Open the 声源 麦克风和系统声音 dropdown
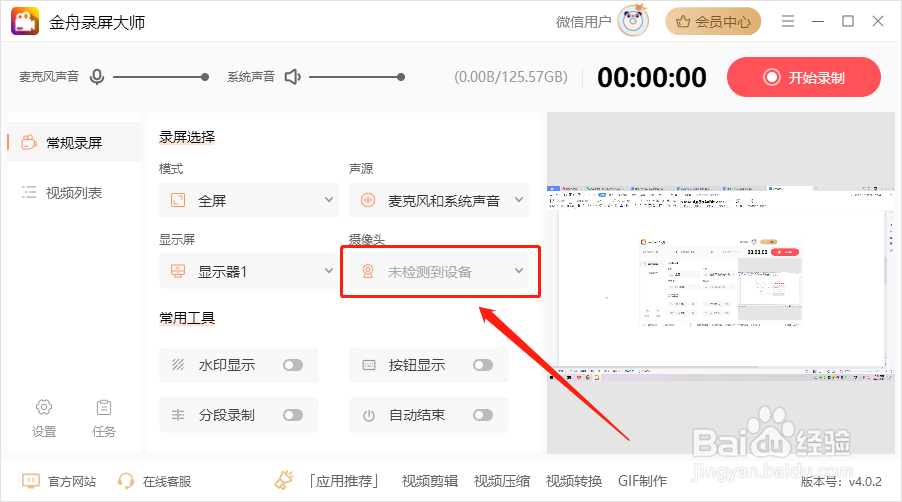 coord(438,200)
